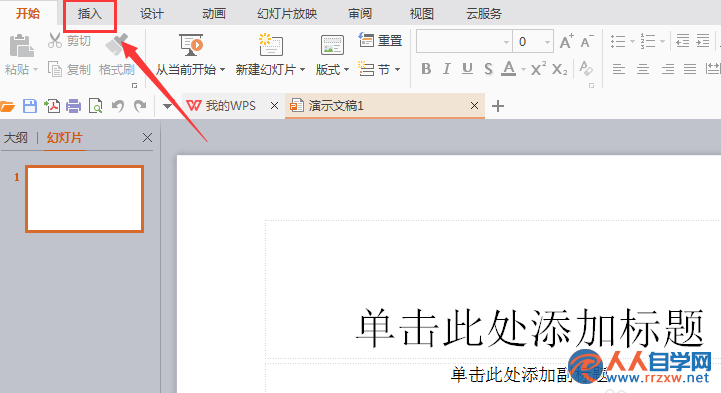The height and width of the screenshot is (393, 721).
Task: Click the undo arrow
Action: pos(118,106)
